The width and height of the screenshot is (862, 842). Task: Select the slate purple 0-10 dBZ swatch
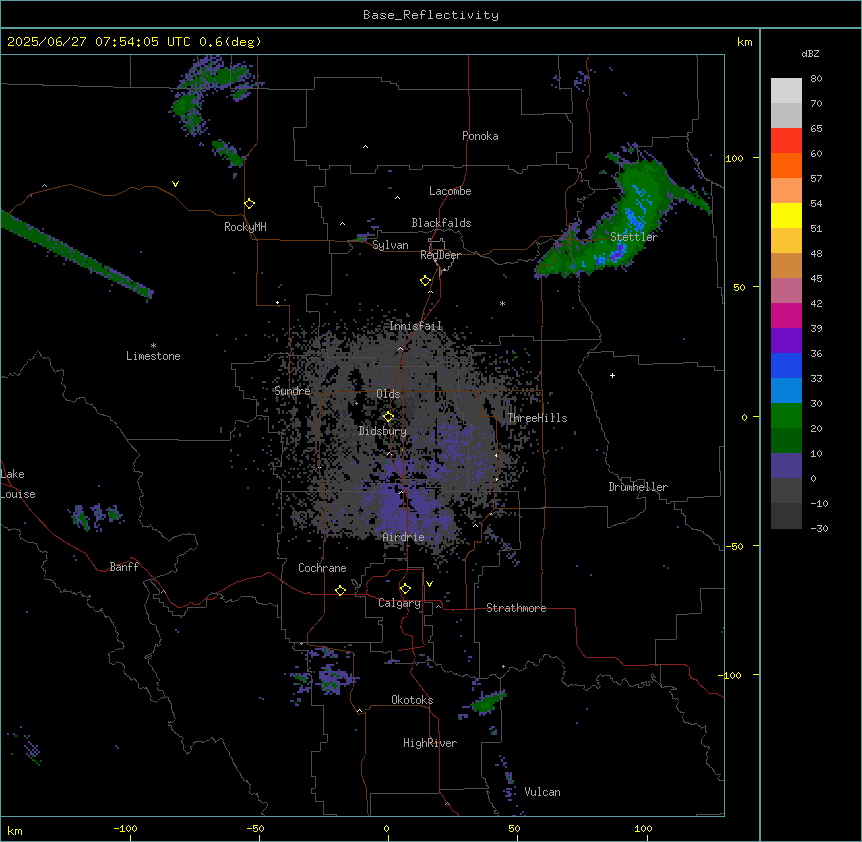(x=786, y=466)
